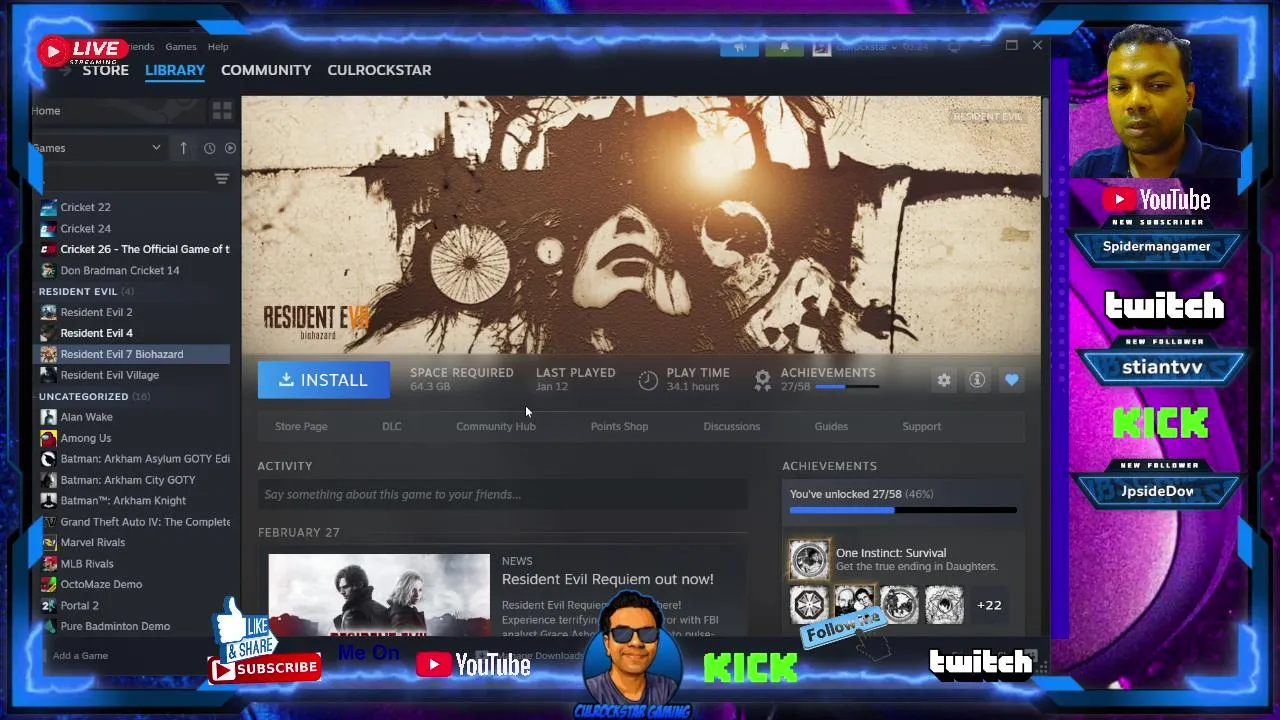Open the Support link
This screenshot has width=1280, height=720.
tap(922, 426)
